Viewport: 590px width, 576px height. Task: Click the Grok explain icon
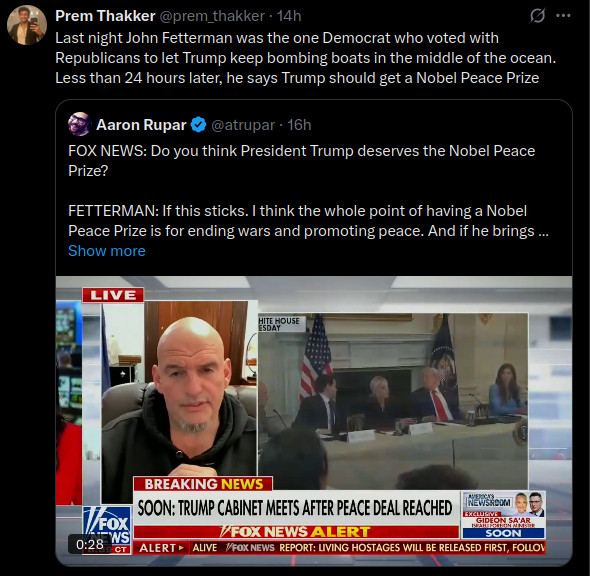coord(537,16)
